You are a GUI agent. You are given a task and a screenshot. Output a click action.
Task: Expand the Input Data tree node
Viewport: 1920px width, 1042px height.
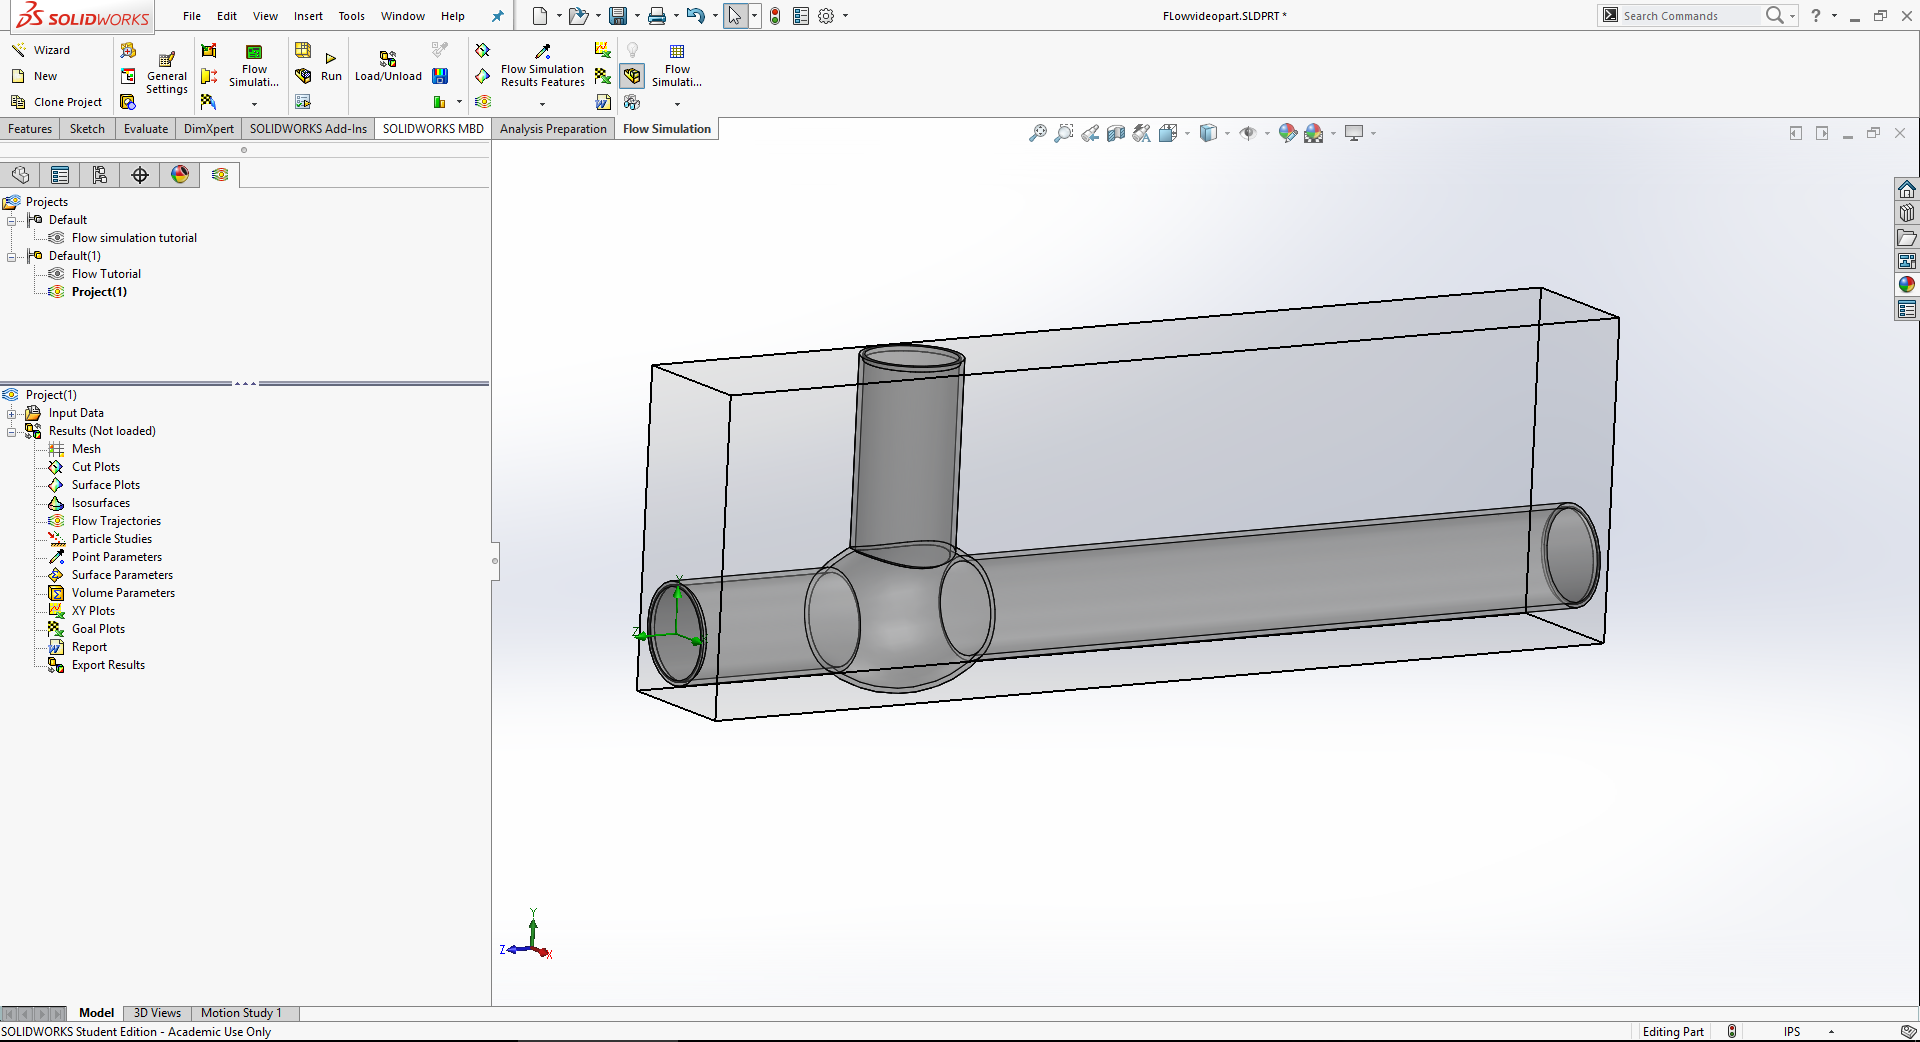point(12,413)
